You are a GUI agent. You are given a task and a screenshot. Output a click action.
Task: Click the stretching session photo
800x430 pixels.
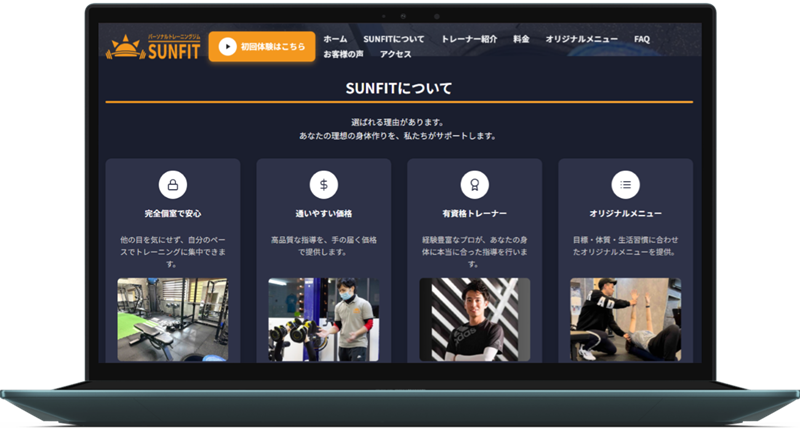point(626,319)
